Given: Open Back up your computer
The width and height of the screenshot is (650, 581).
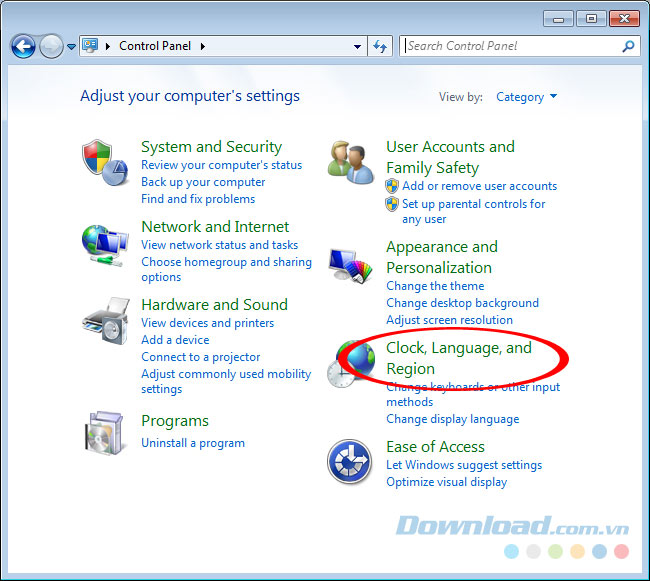Looking at the screenshot, I should pos(203,182).
